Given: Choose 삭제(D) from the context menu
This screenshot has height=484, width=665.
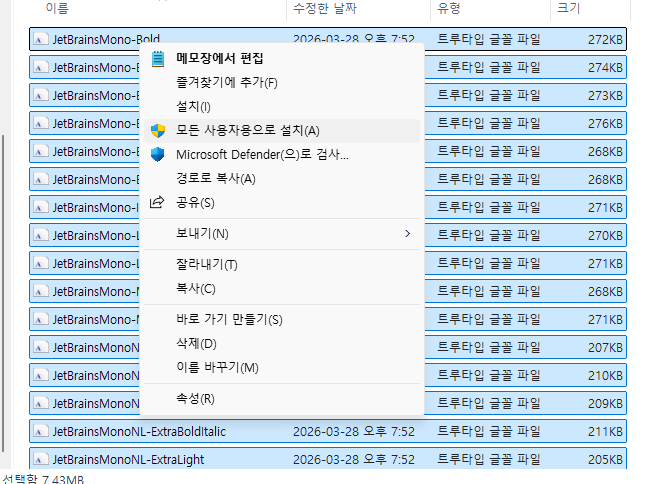Looking at the screenshot, I should (x=282, y=343).
